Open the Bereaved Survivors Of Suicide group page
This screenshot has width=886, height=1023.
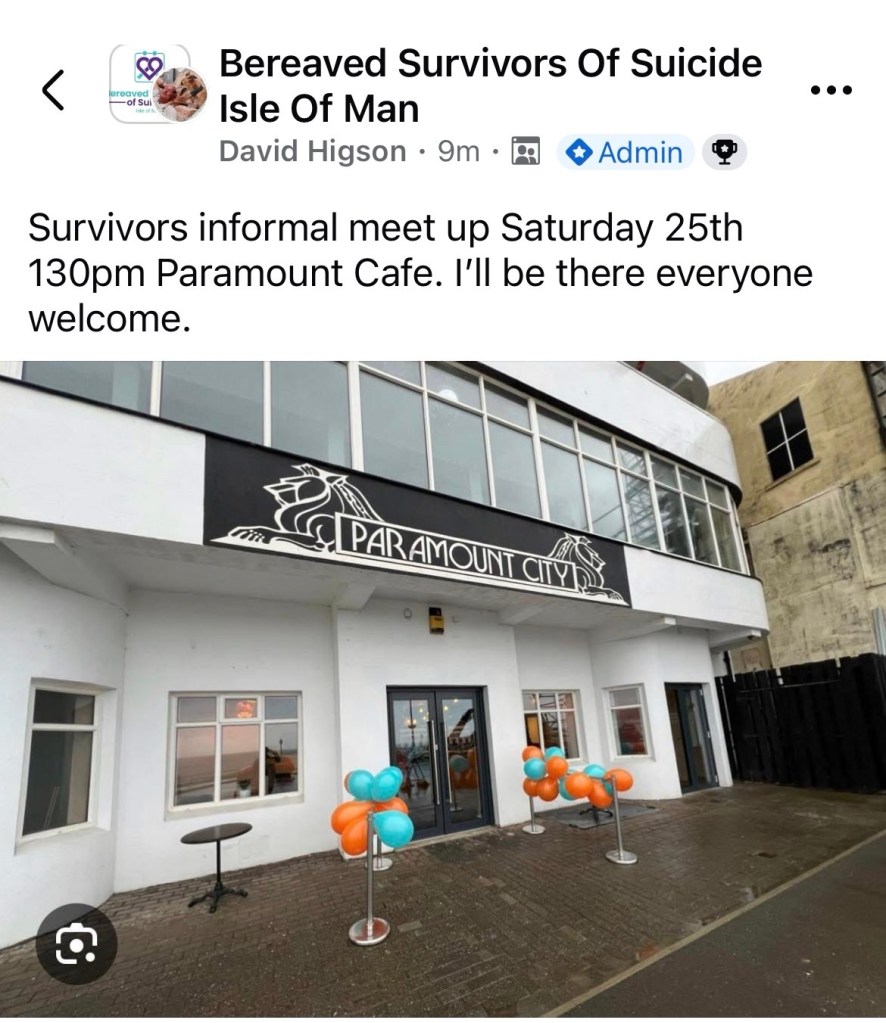click(x=491, y=63)
